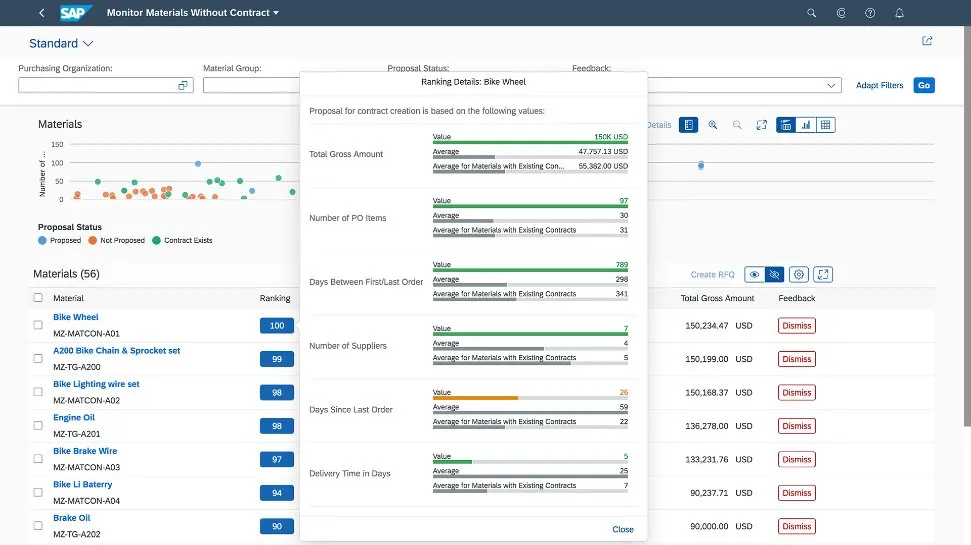Open the A200 Bike Chain & Sprocket set link
Screen dimensions: 971x545
[116, 351]
